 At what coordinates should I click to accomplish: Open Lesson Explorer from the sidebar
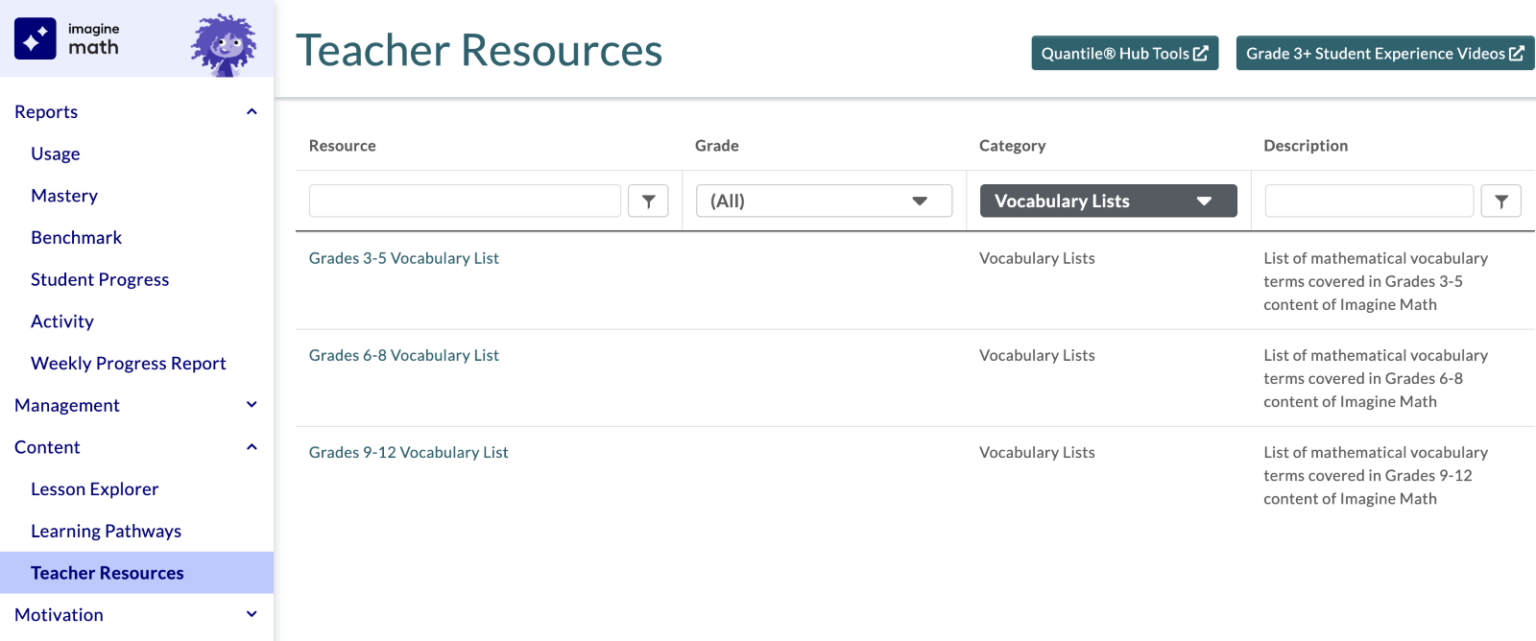(x=95, y=489)
